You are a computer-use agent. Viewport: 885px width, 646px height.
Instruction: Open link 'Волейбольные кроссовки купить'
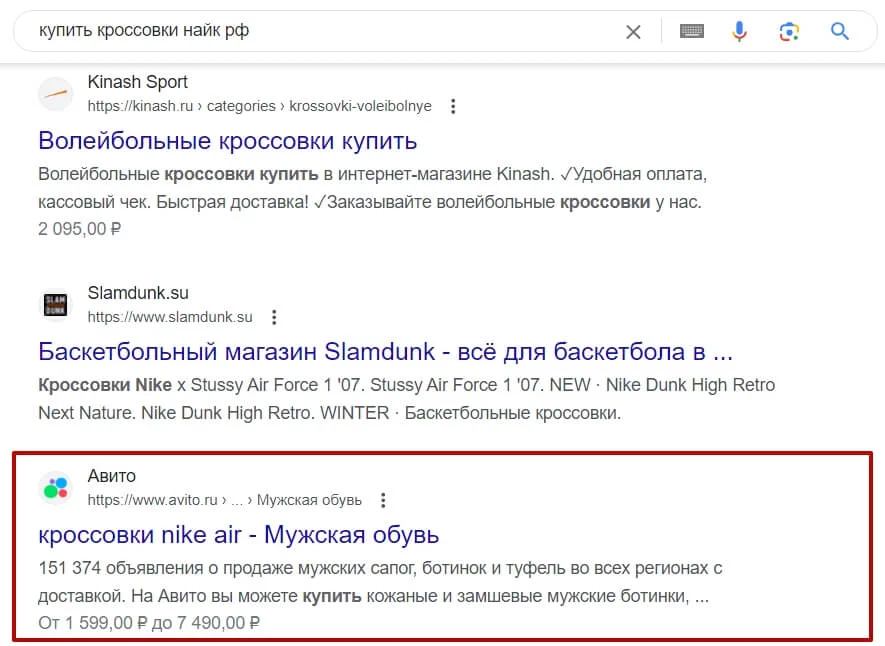click(227, 140)
